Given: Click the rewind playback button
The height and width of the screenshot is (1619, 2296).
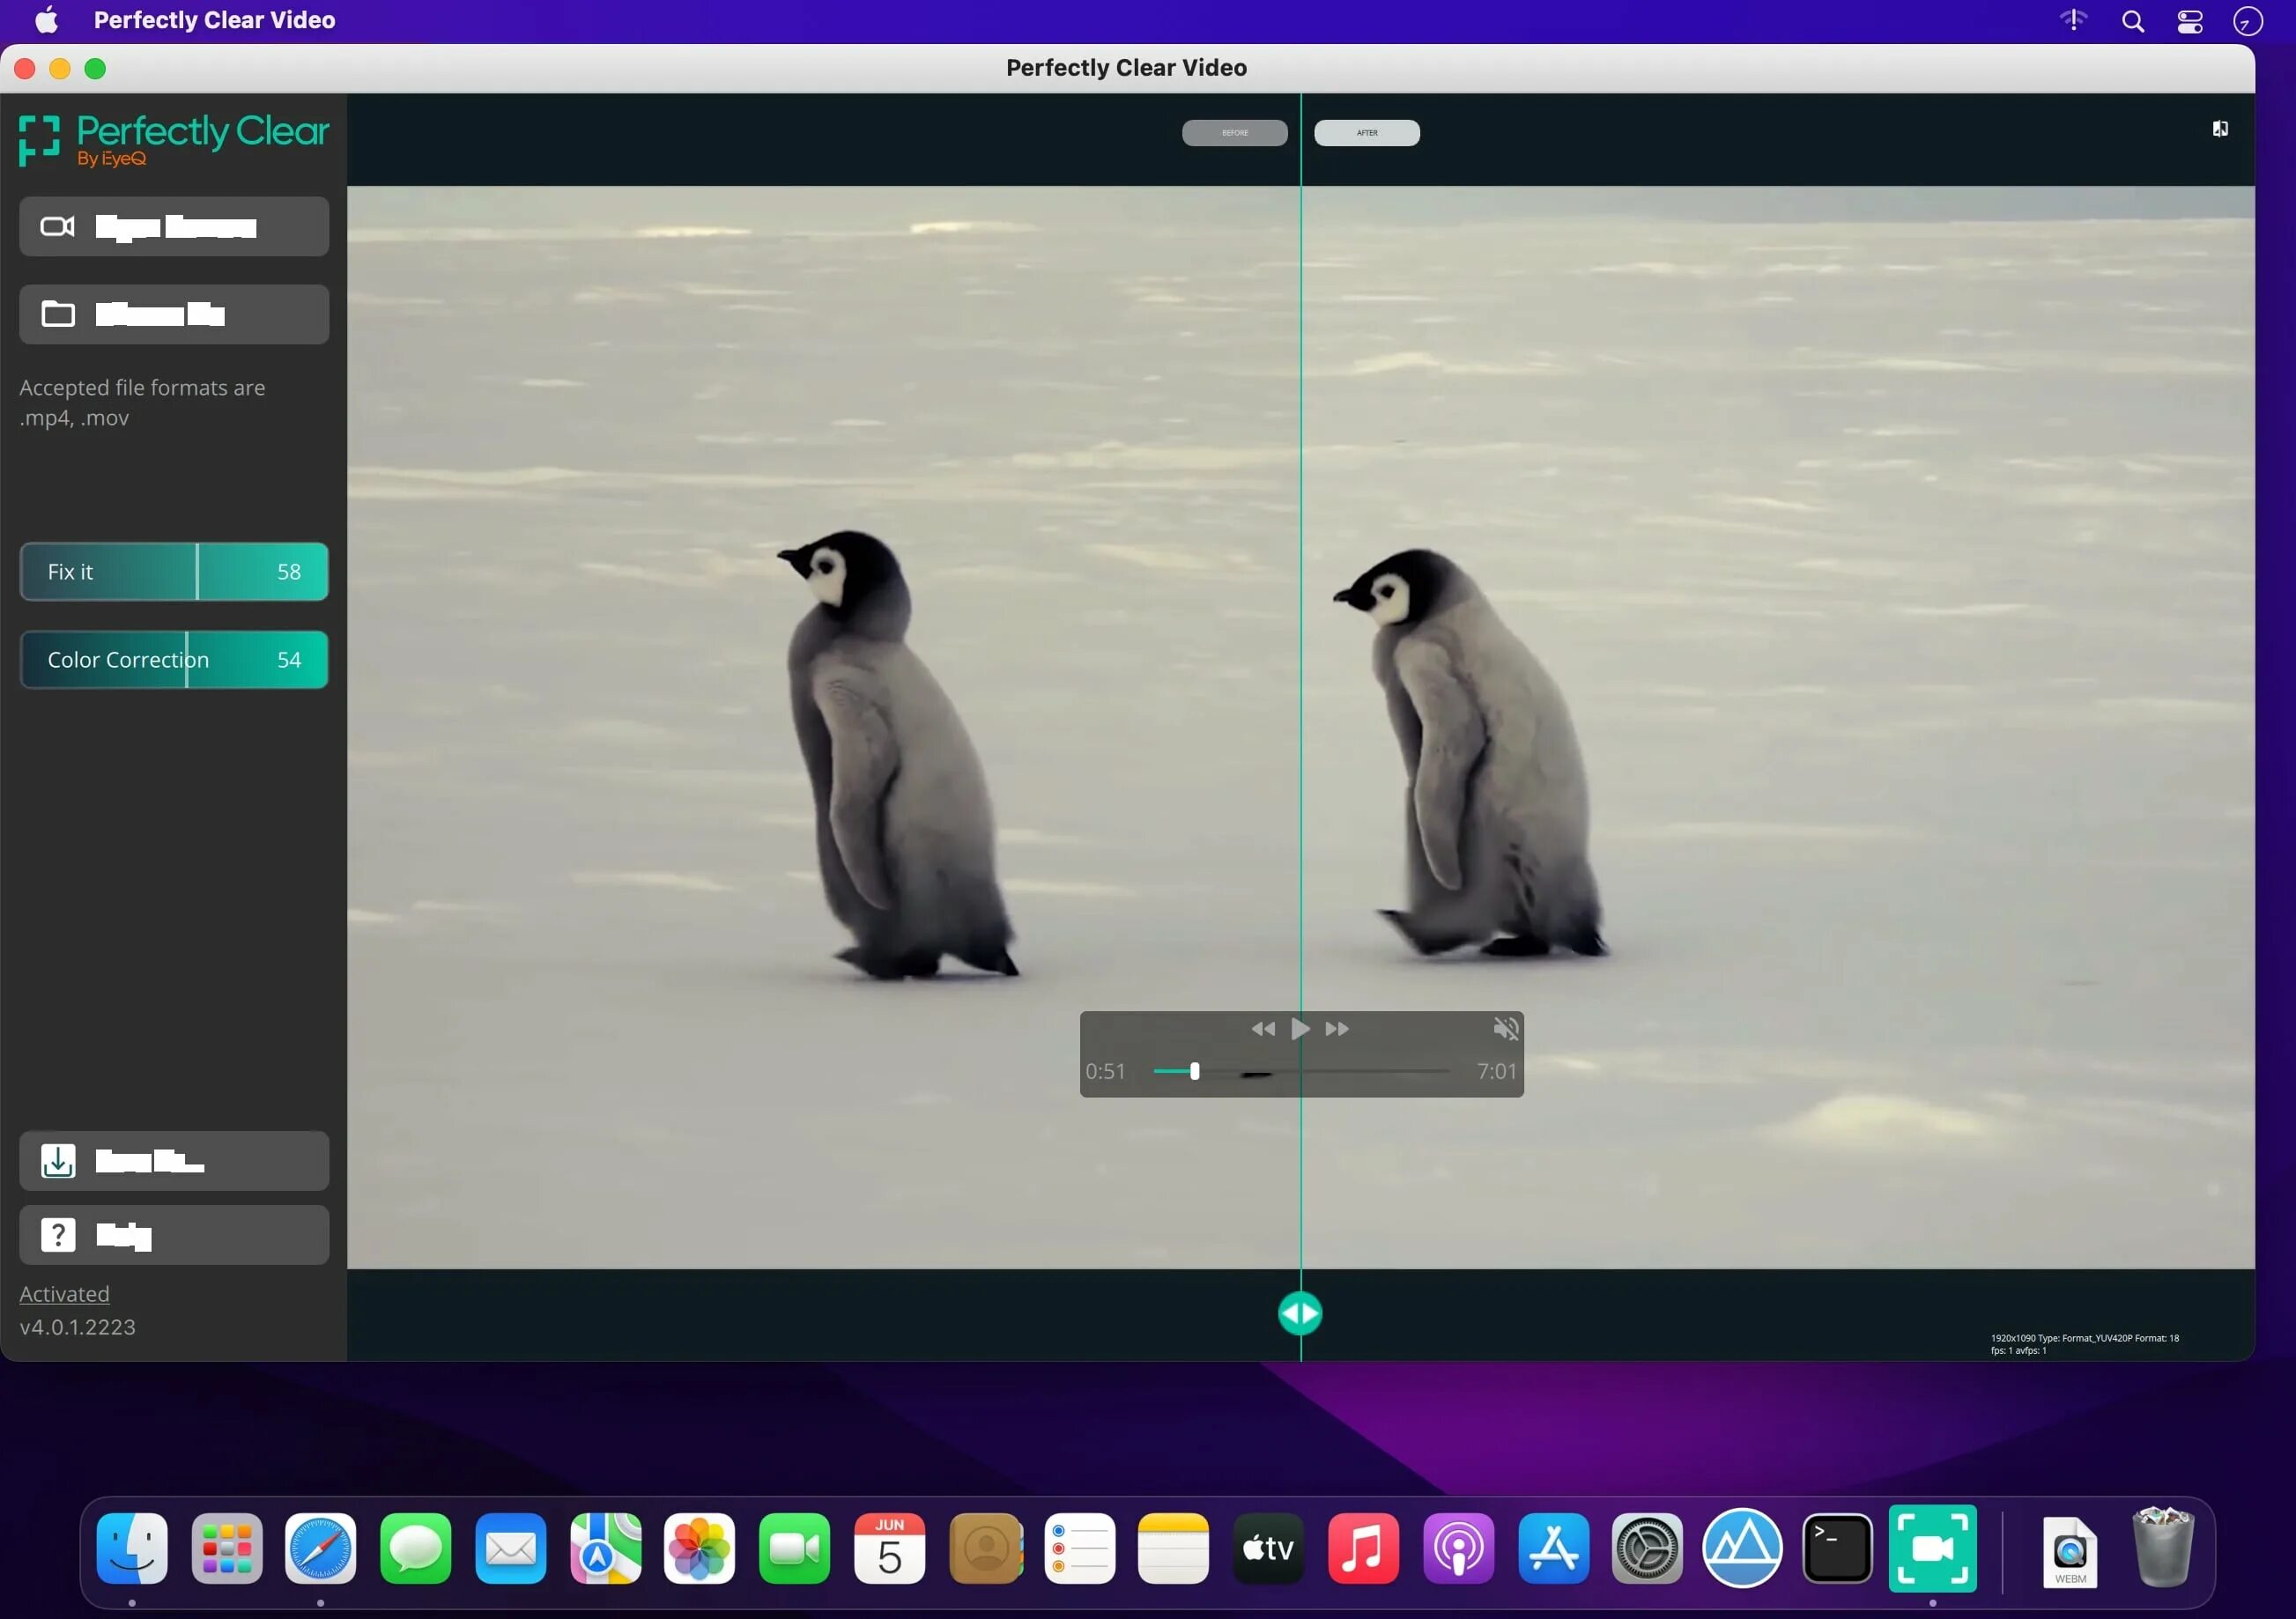Looking at the screenshot, I should (1263, 1029).
